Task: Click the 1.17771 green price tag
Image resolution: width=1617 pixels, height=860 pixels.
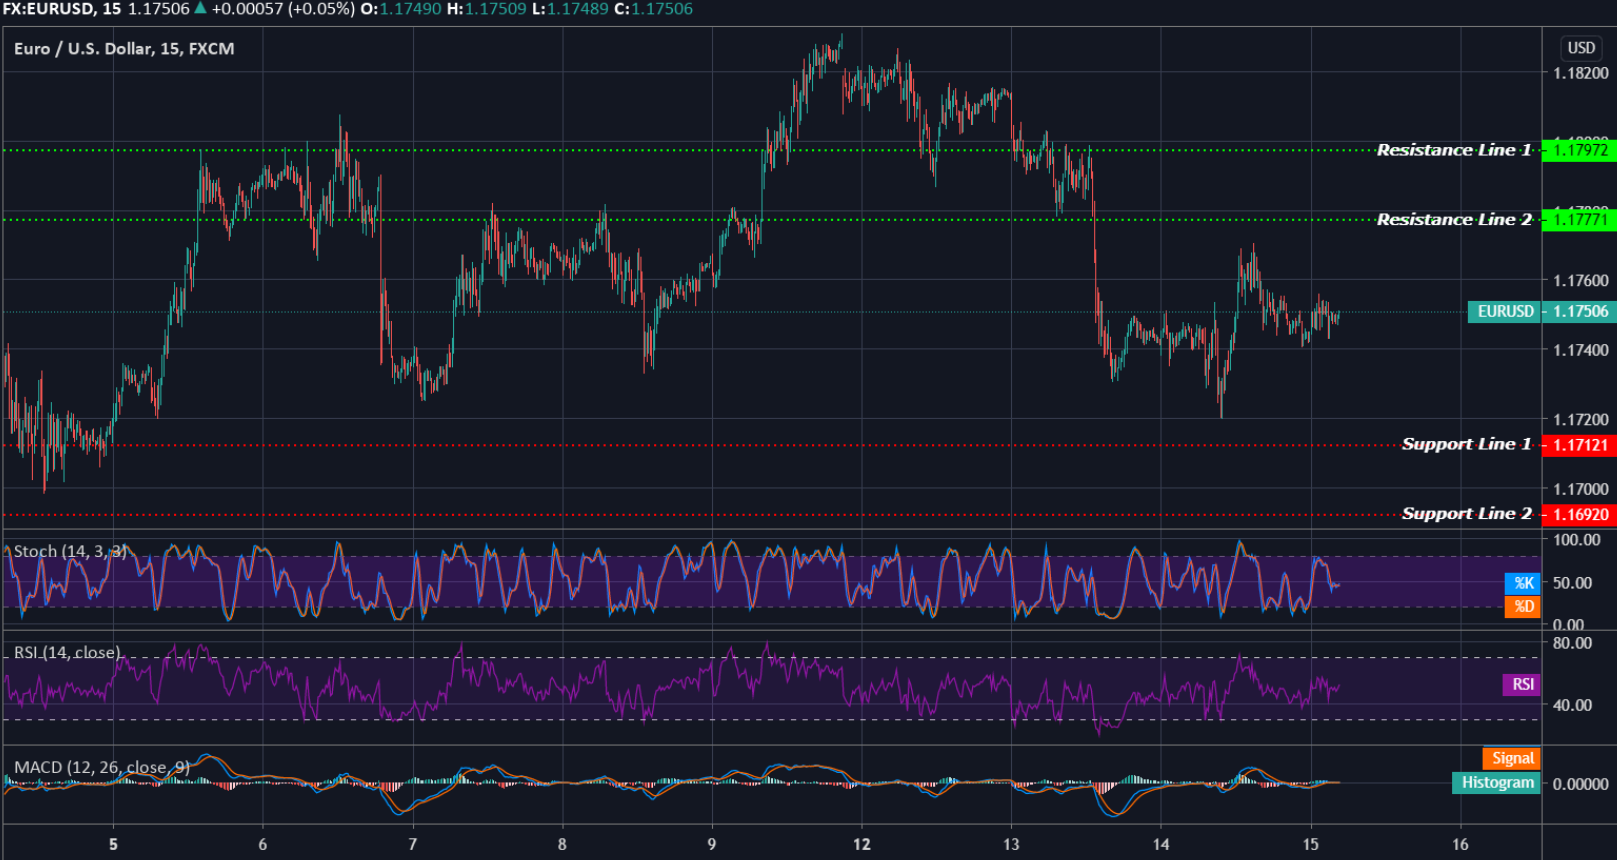Action: [1580, 220]
